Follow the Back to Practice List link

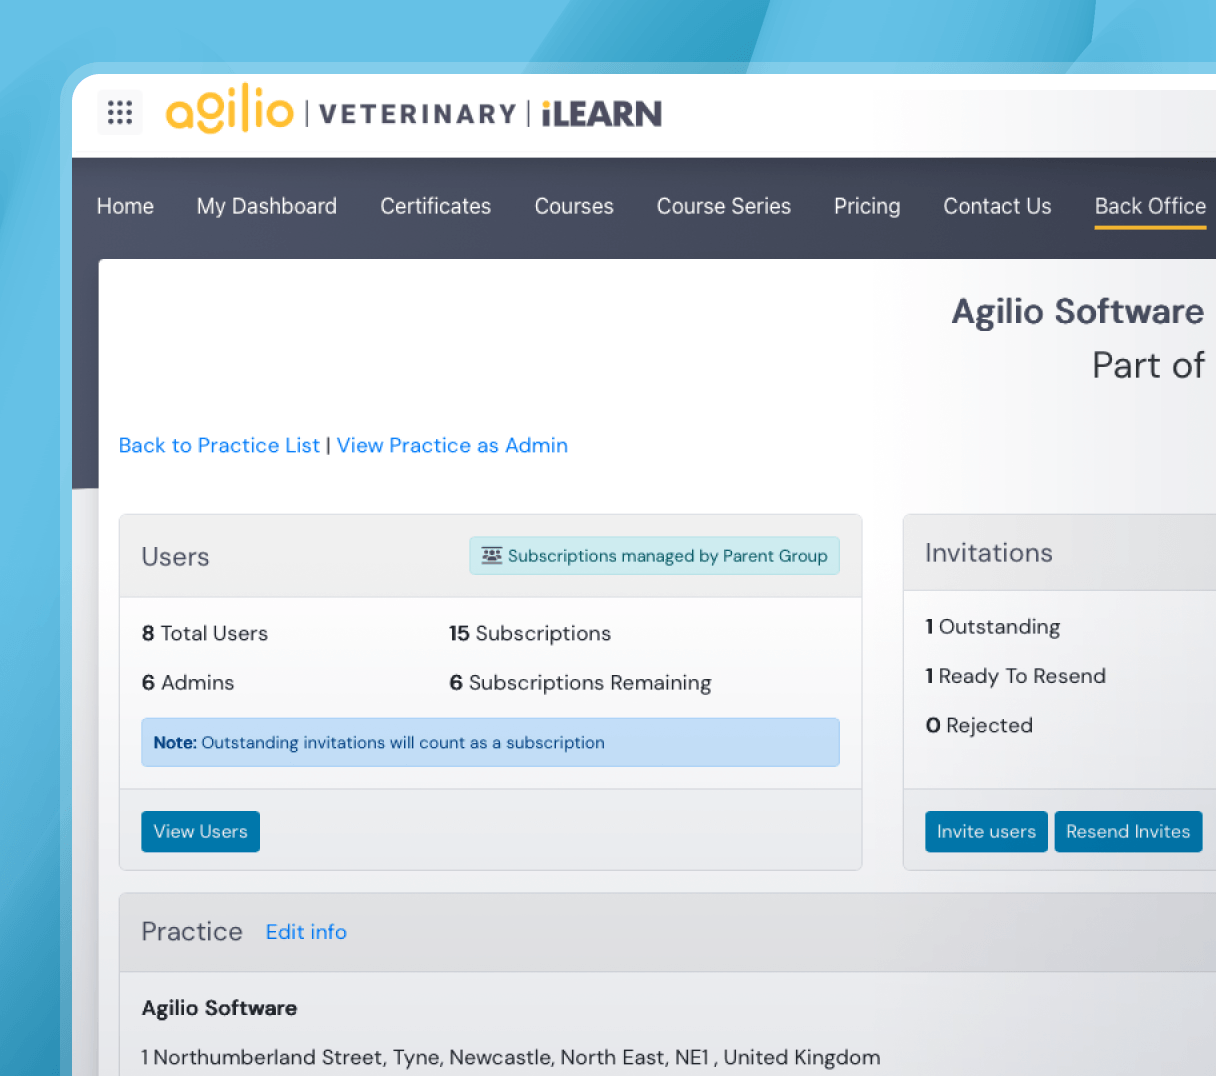tap(219, 445)
